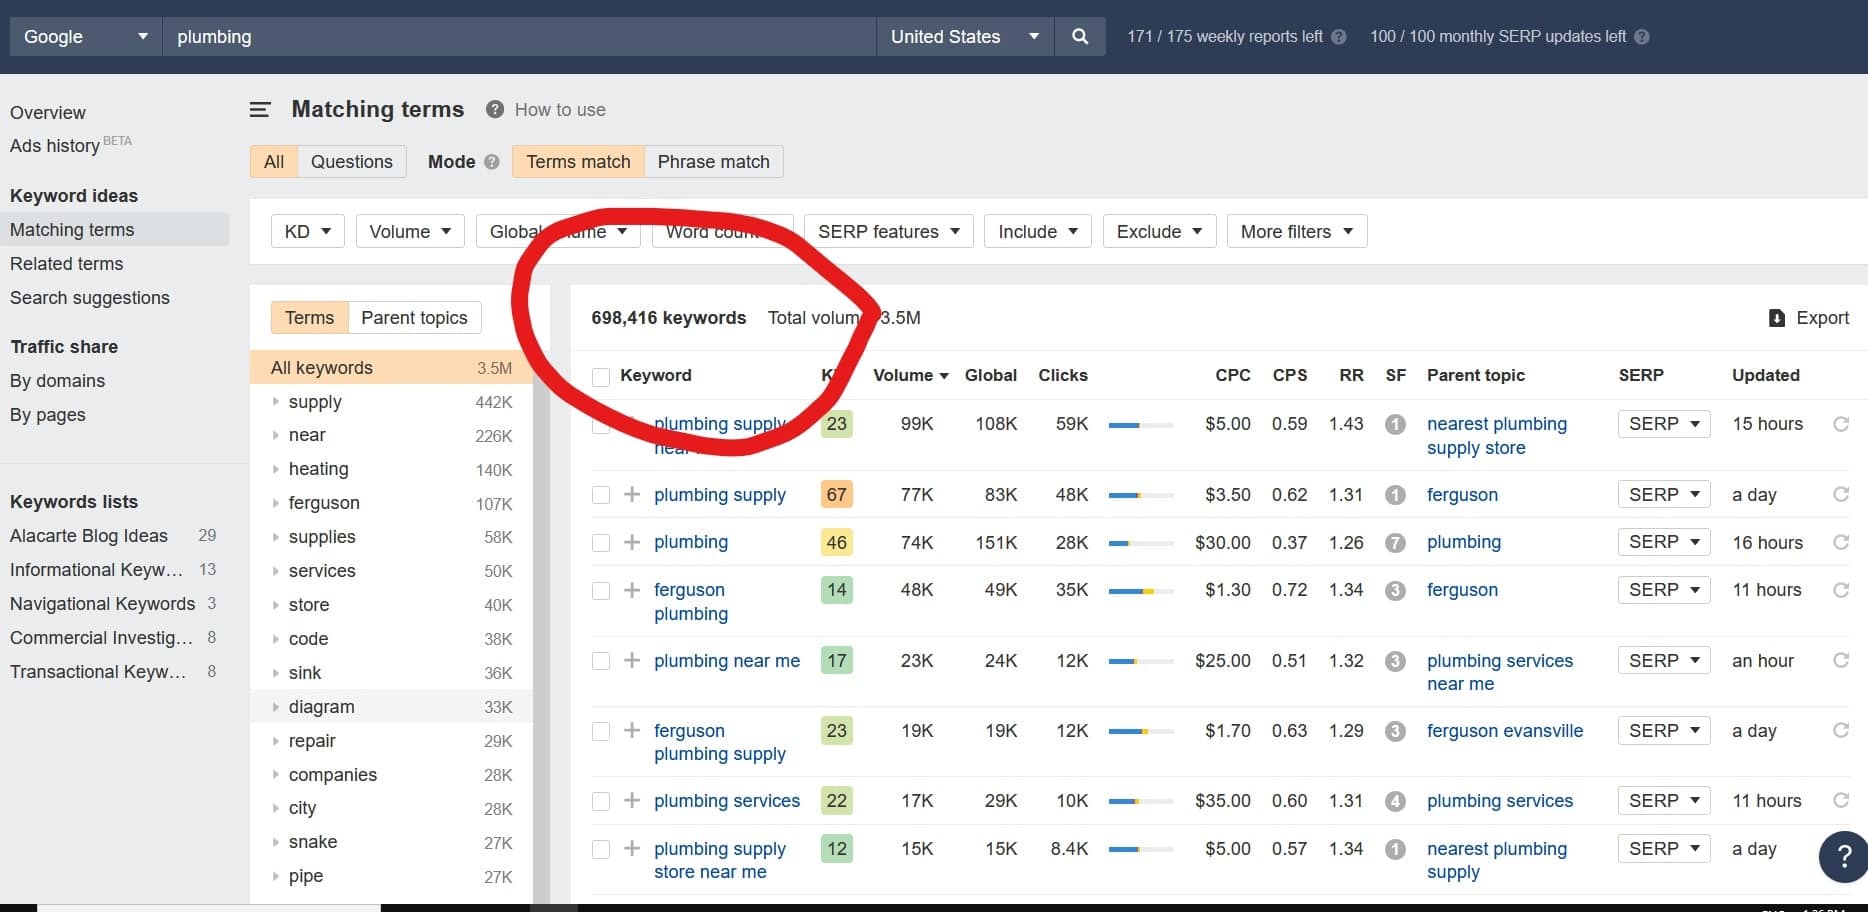Image resolution: width=1868 pixels, height=912 pixels.
Task: Open the Export option
Action: coord(1809,317)
